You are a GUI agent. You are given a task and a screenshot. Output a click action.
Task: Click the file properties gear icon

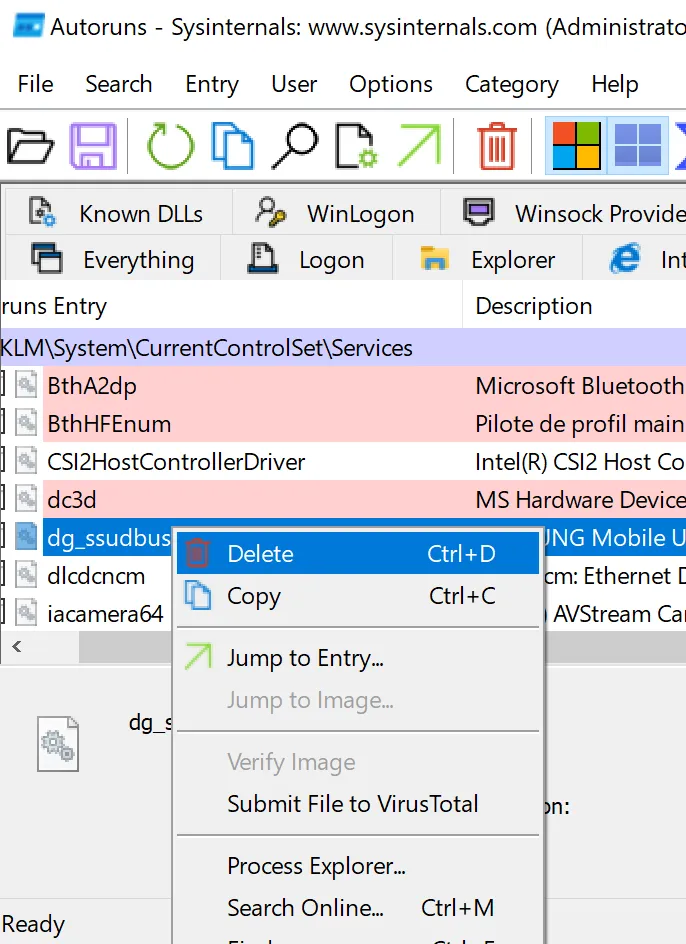click(356, 146)
